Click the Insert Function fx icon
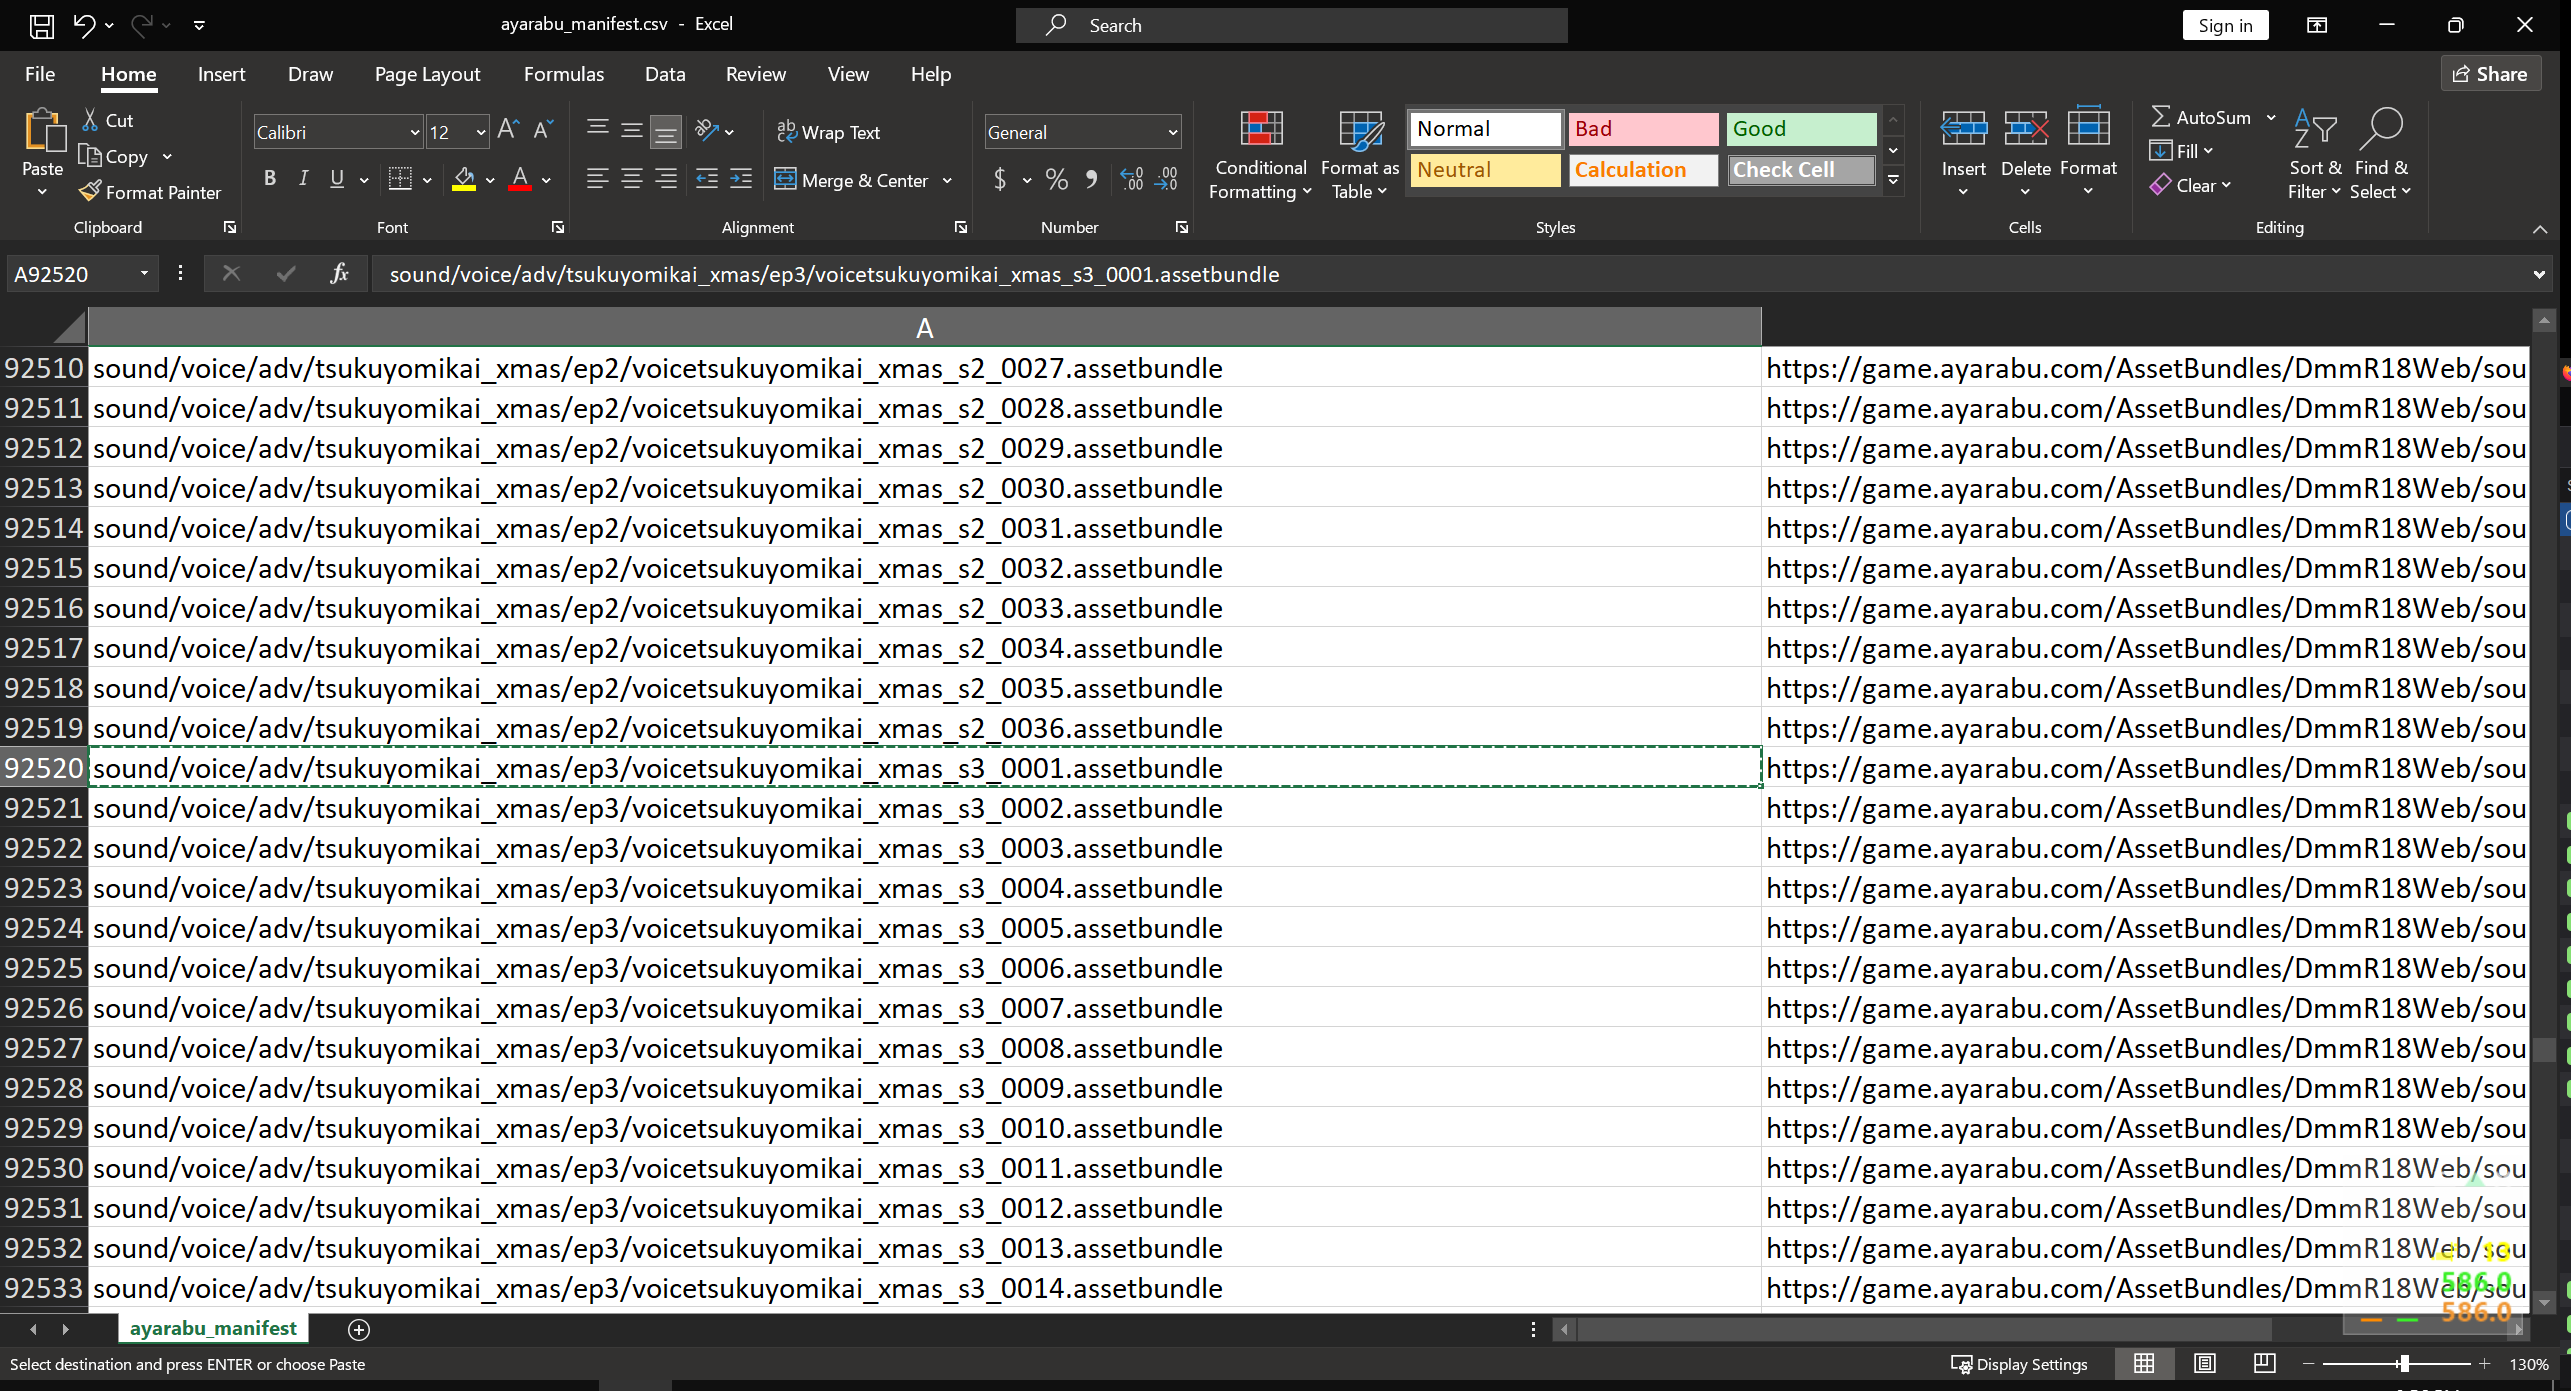2571x1391 pixels. pyautogui.click(x=339, y=274)
